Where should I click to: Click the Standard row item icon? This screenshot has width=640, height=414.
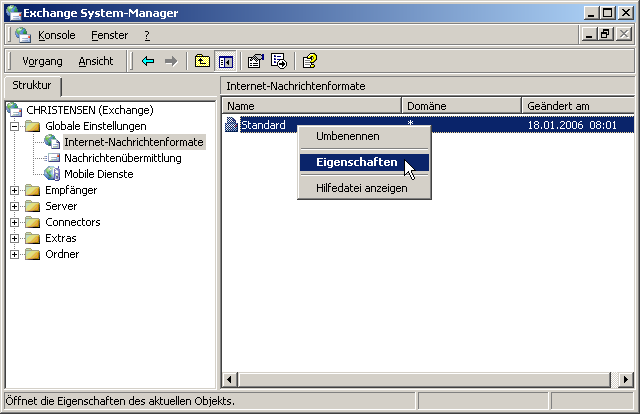point(231,125)
